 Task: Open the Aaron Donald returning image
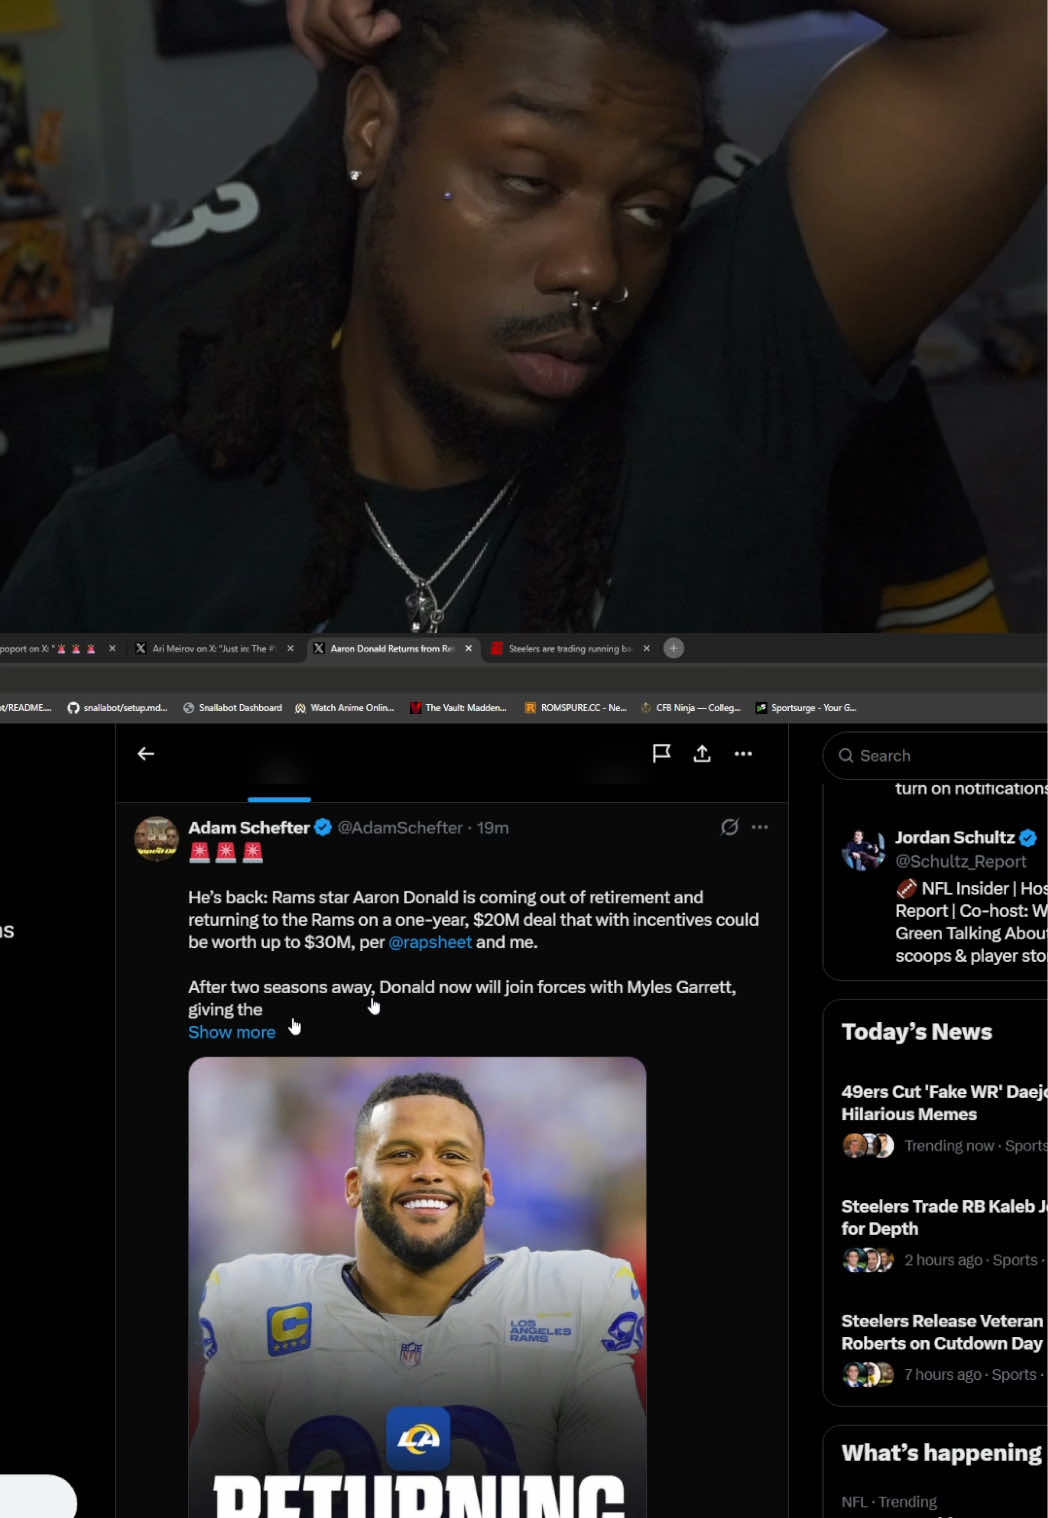point(417,1287)
